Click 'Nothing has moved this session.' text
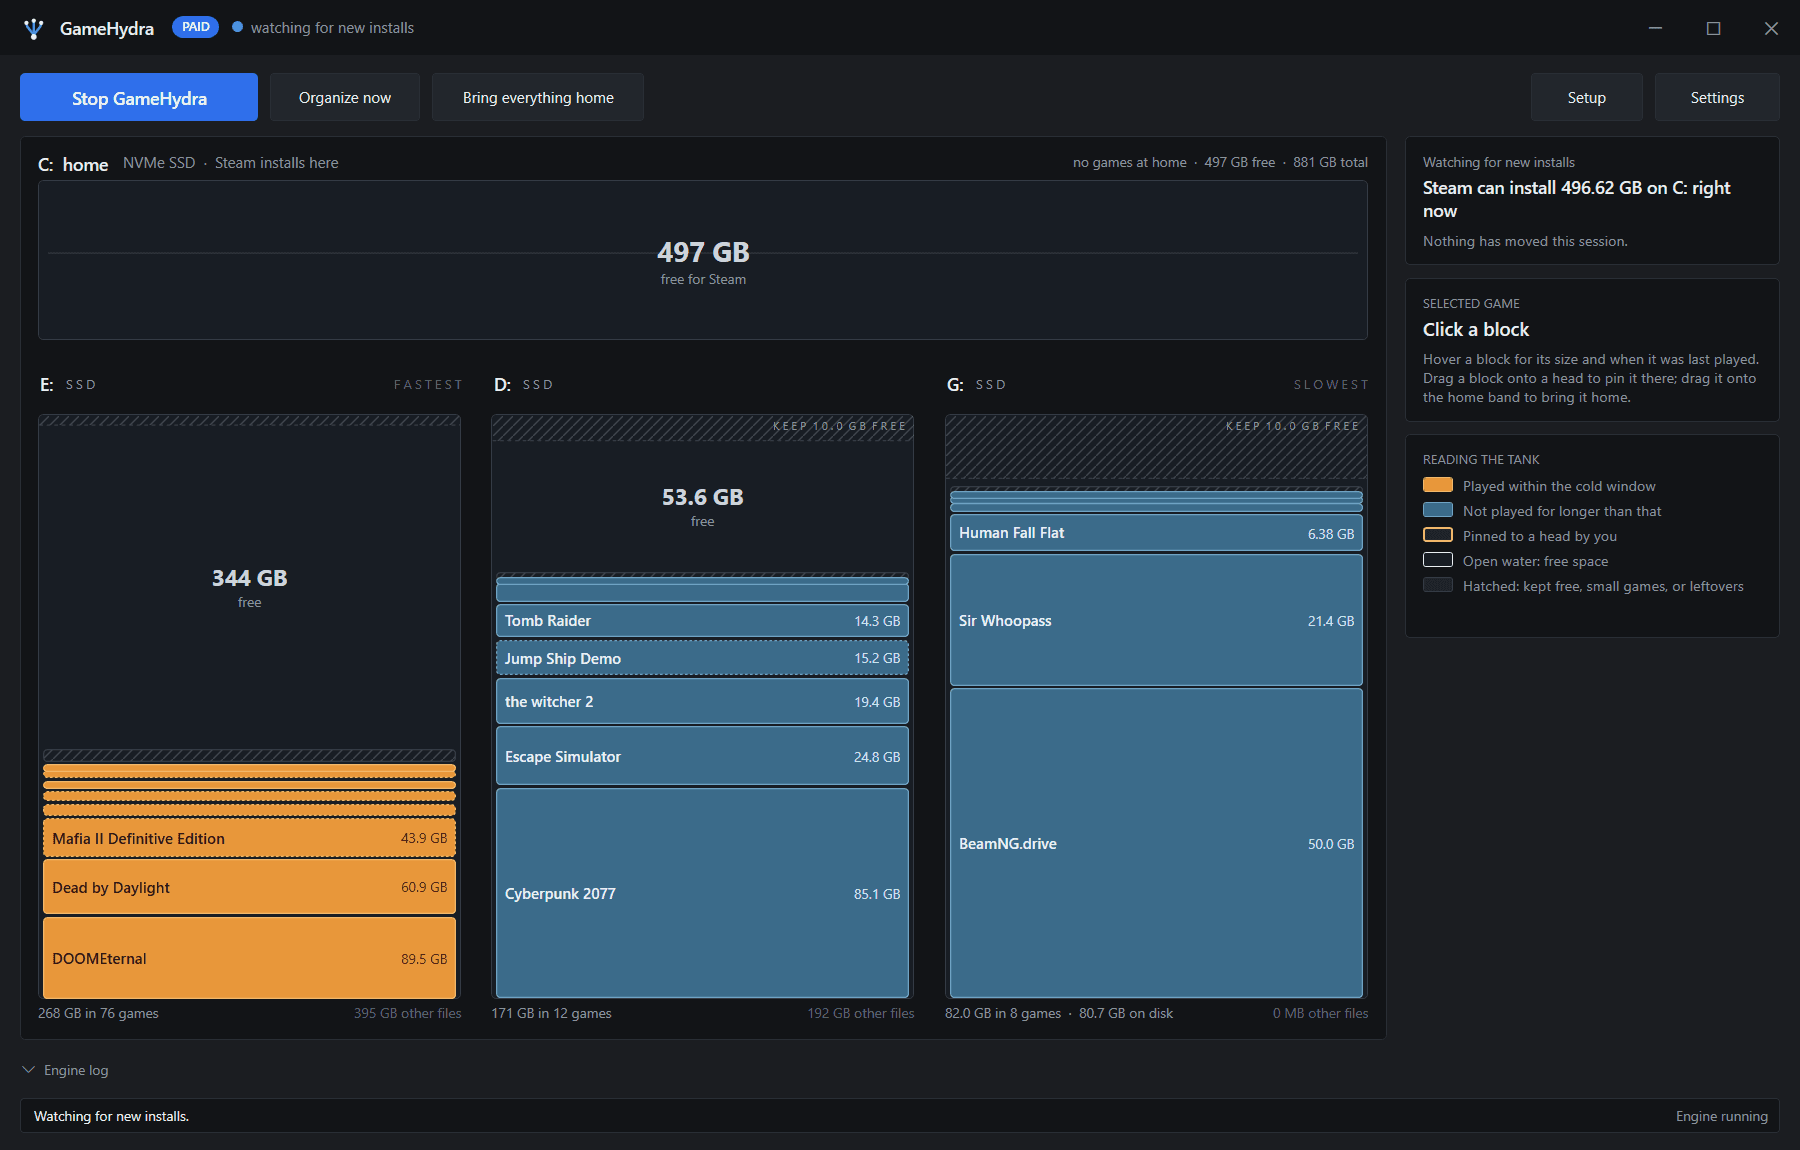Image resolution: width=1800 pixels, height=1150 pixels. tap(1525, 241)
